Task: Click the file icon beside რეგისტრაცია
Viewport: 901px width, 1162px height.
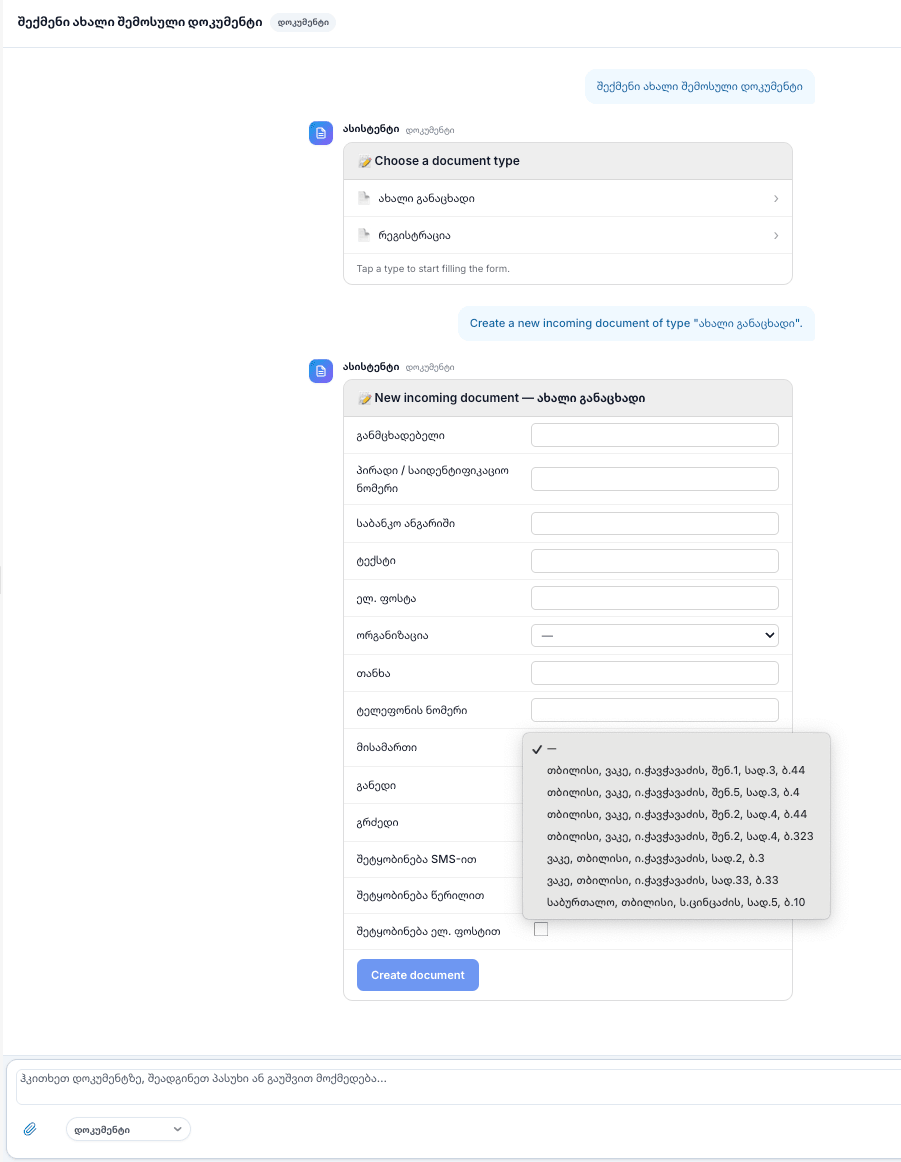Action: [x=364, y=235]
